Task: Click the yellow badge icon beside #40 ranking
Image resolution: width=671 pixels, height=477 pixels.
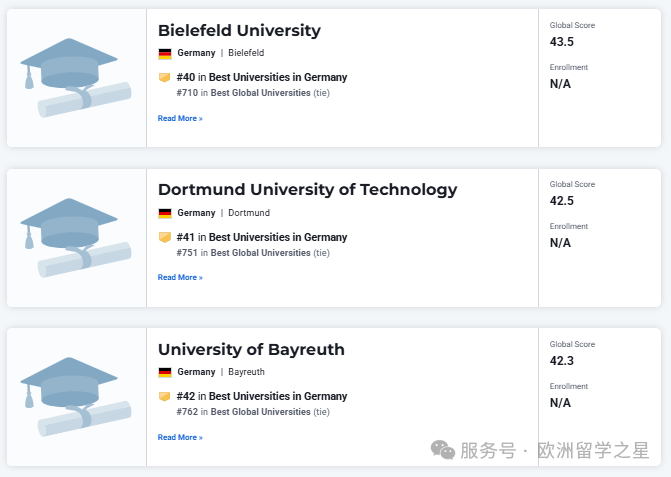Action: 165,77
